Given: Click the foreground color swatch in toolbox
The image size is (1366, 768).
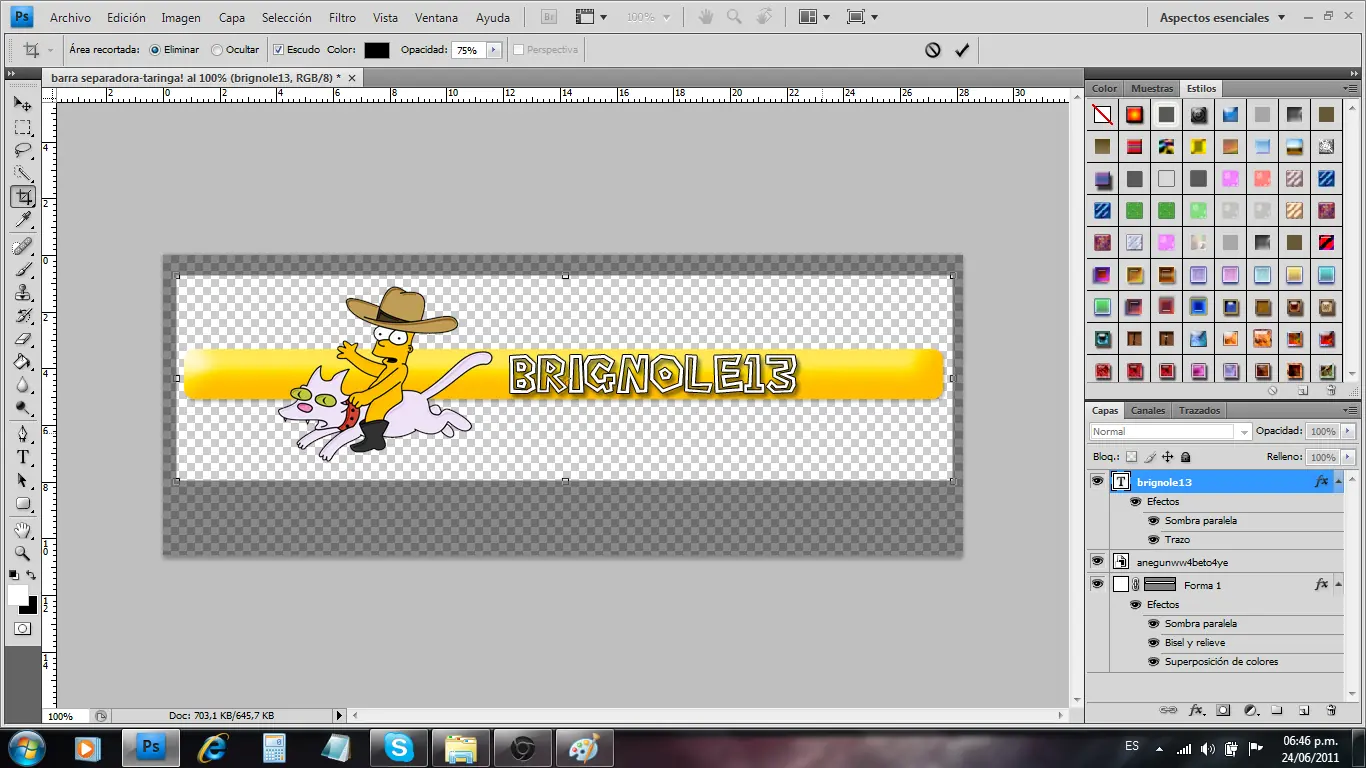Looking at the screenshot, I should [18, 595].
